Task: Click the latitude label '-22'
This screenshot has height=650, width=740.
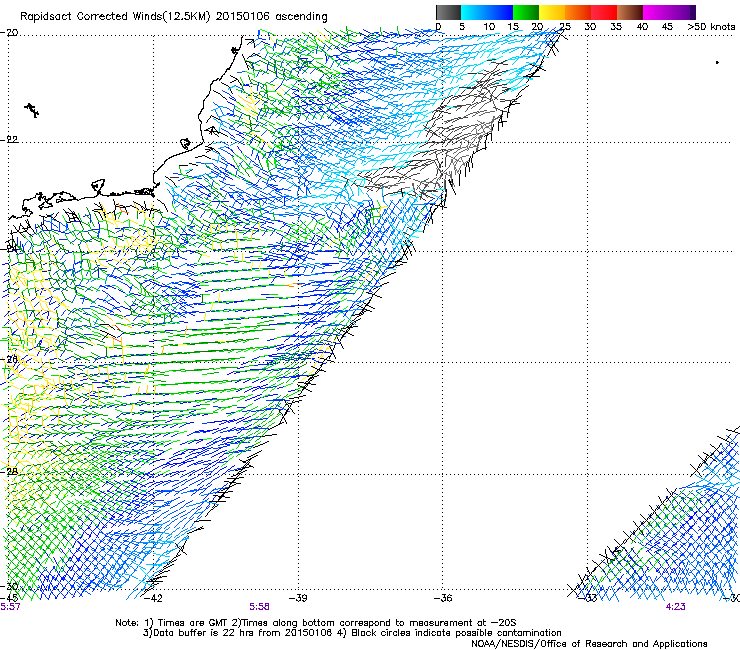Action: [10, 139]
